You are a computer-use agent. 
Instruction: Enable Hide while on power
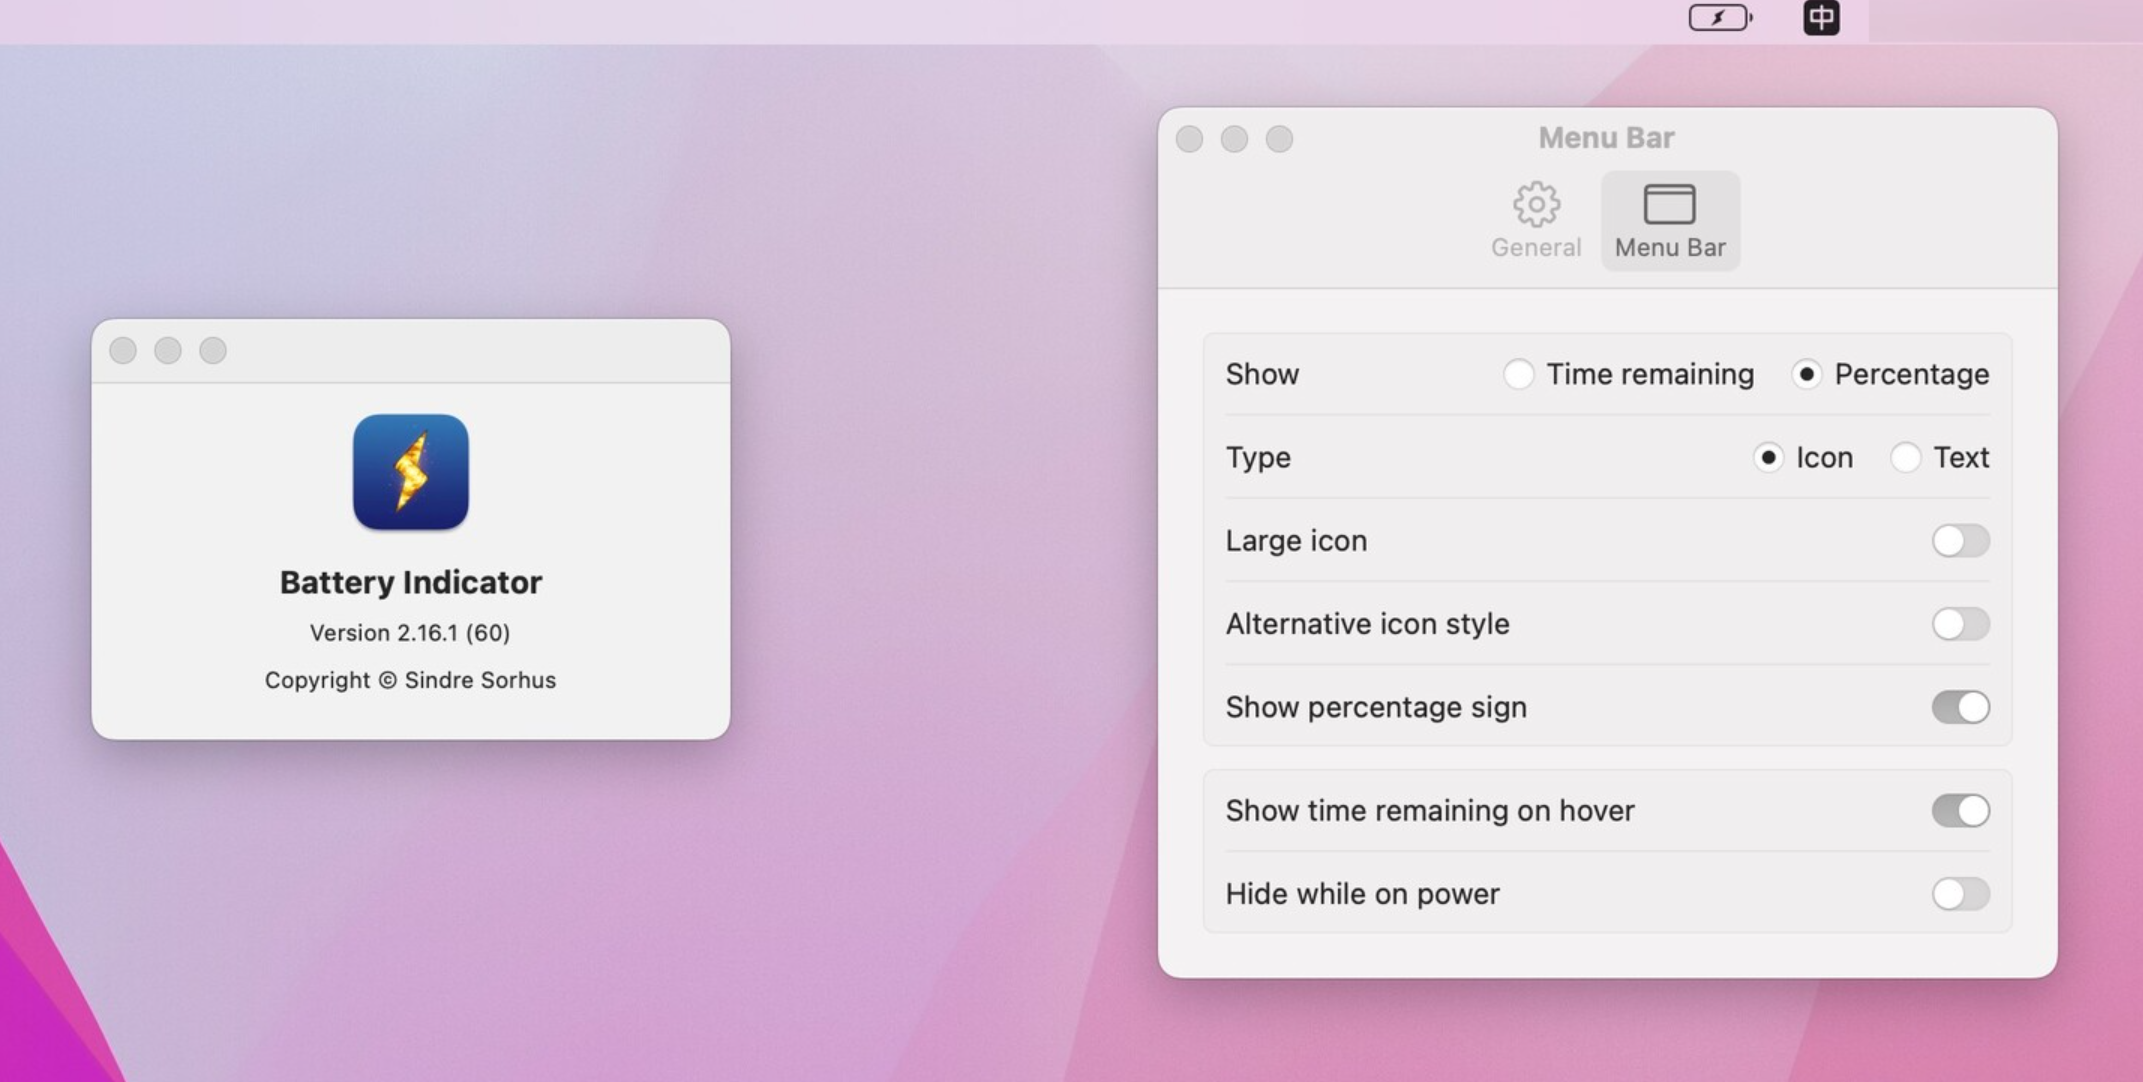(1960, 894)
